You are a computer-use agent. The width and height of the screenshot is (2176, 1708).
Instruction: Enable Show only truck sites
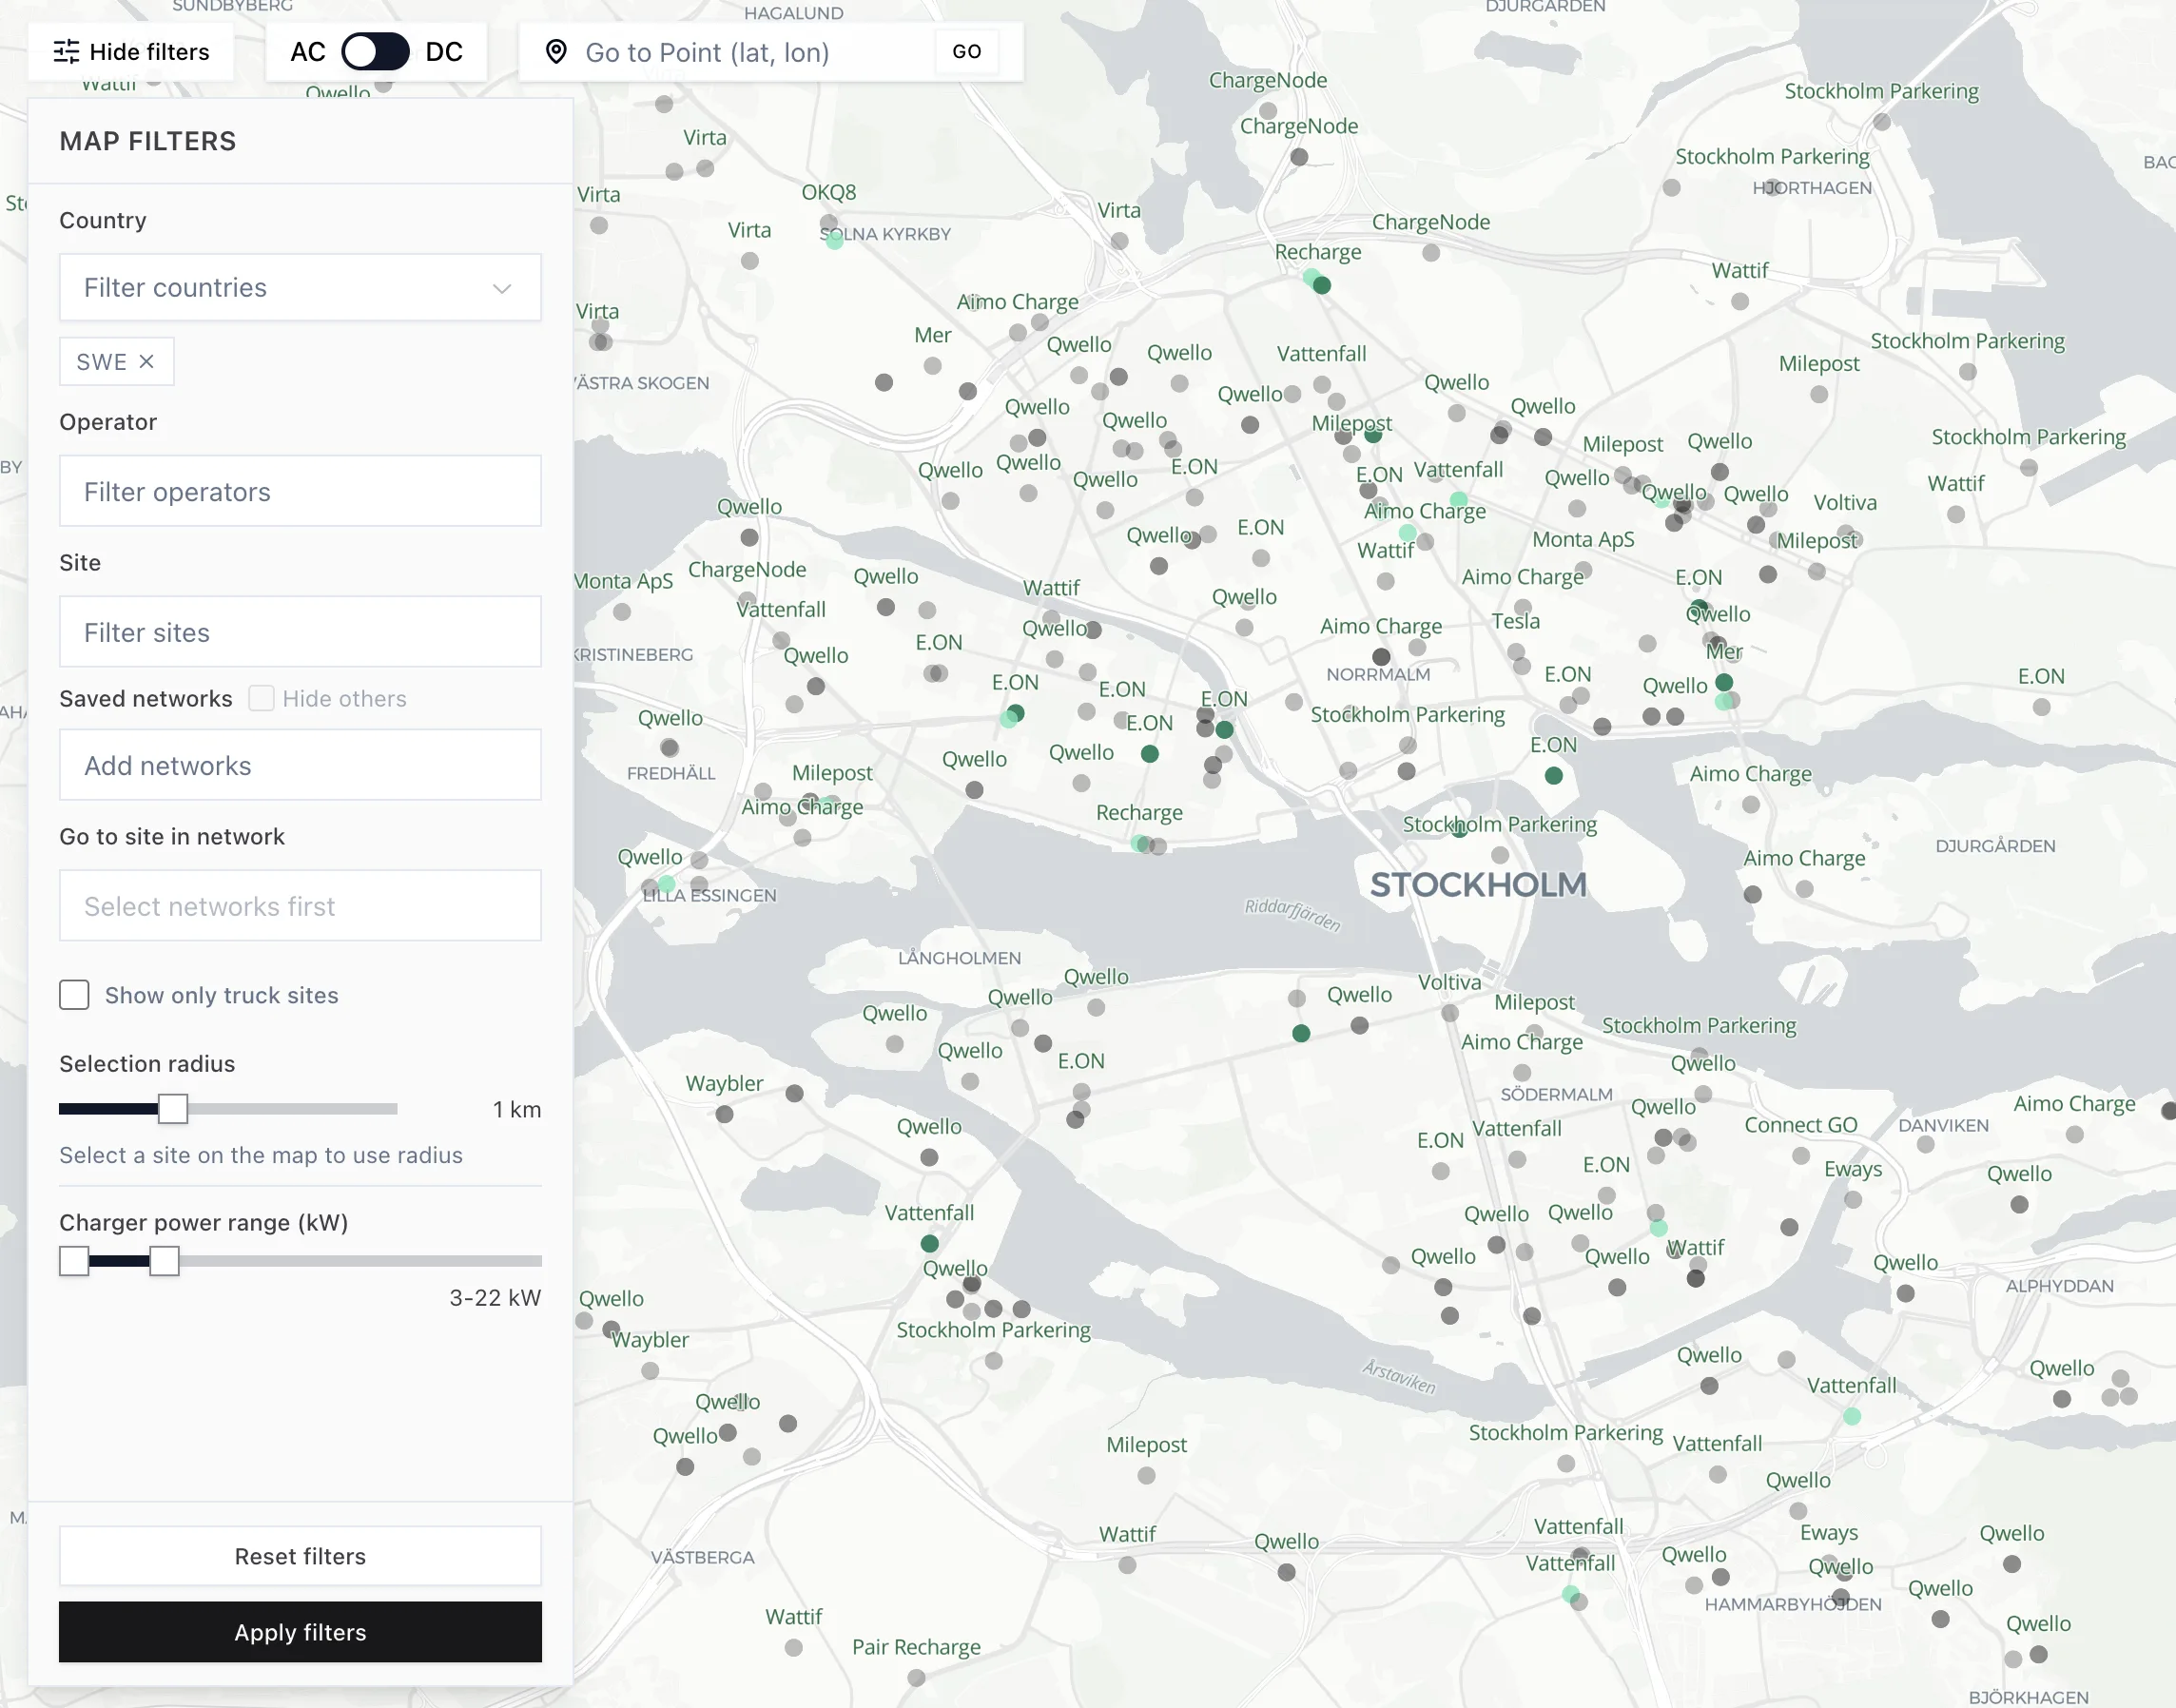tap(74, 995)
